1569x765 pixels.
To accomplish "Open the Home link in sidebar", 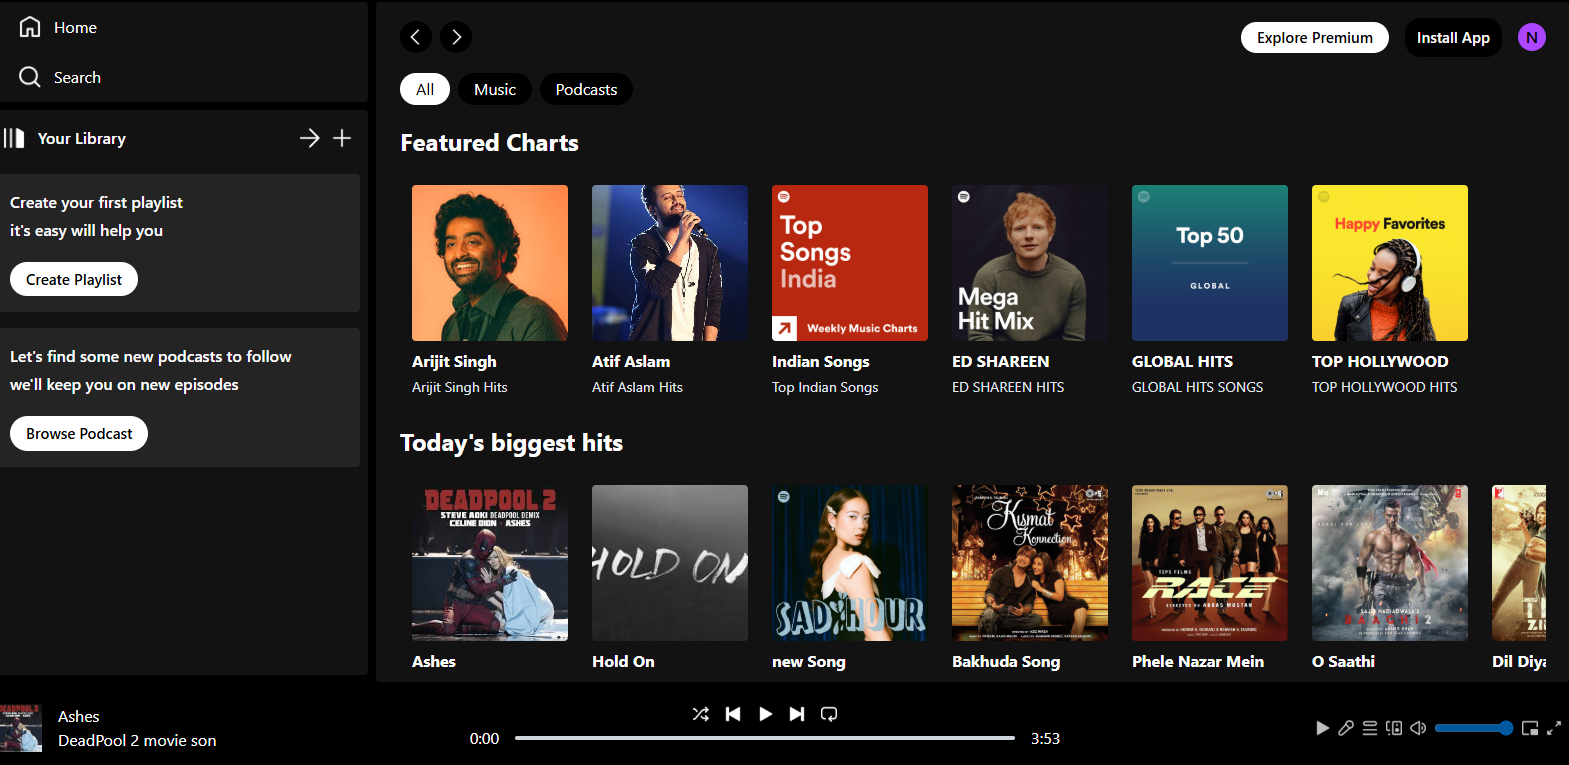I will tap(75, 27).
